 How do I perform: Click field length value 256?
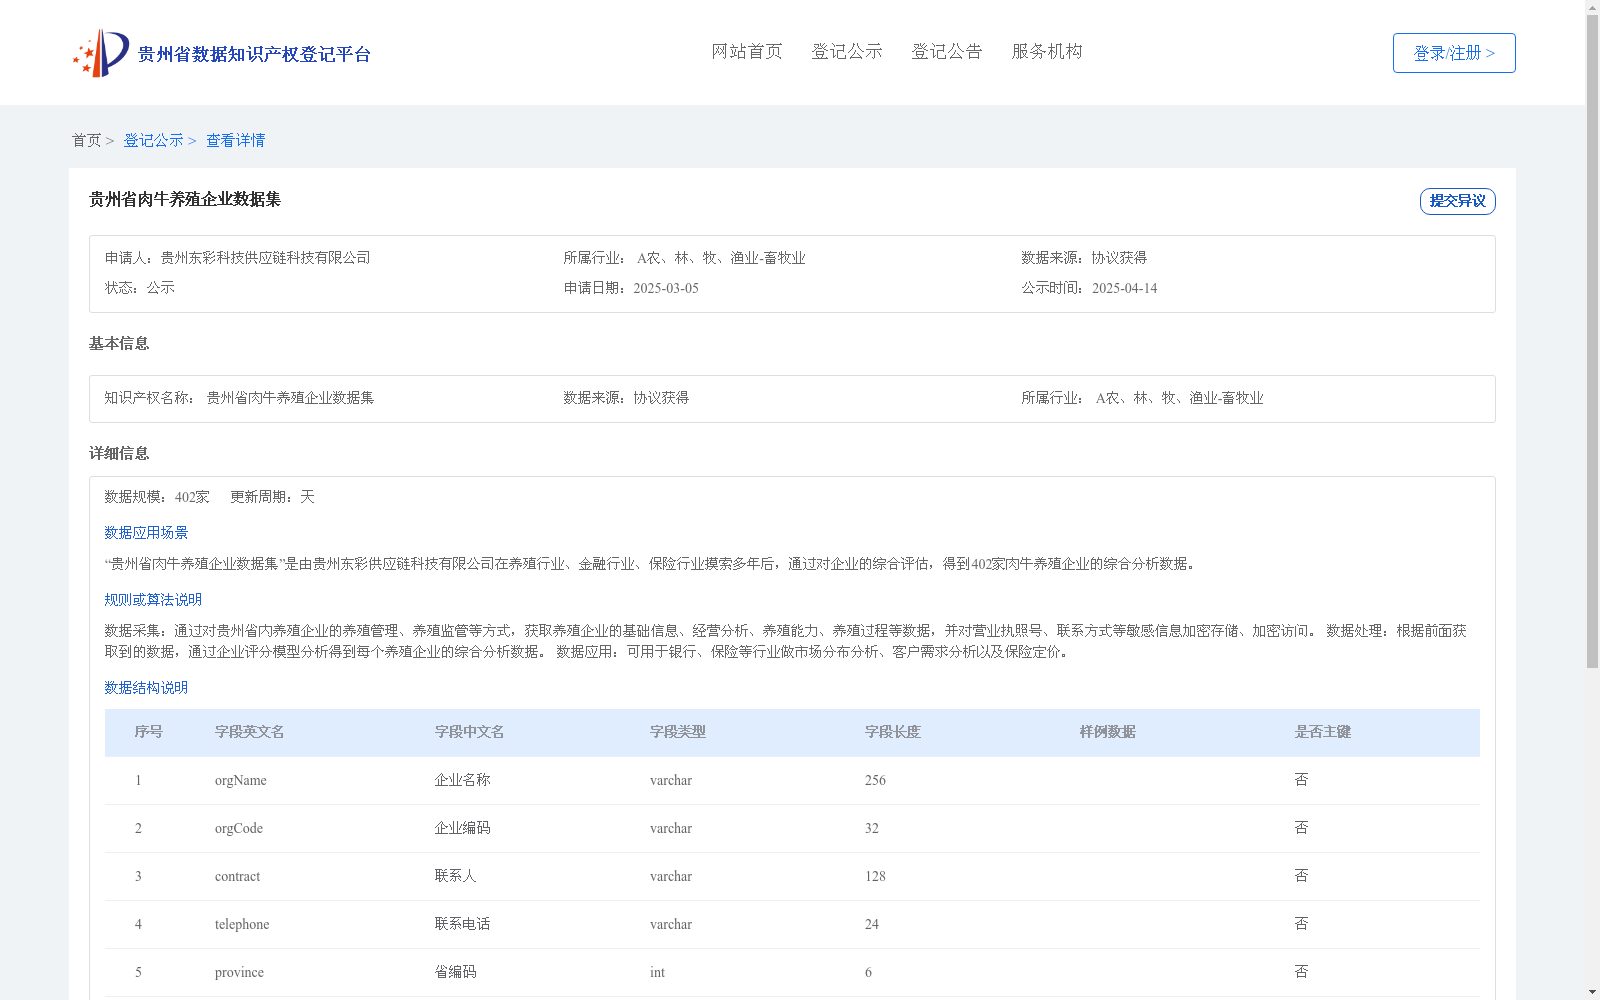tap(875, 780)
